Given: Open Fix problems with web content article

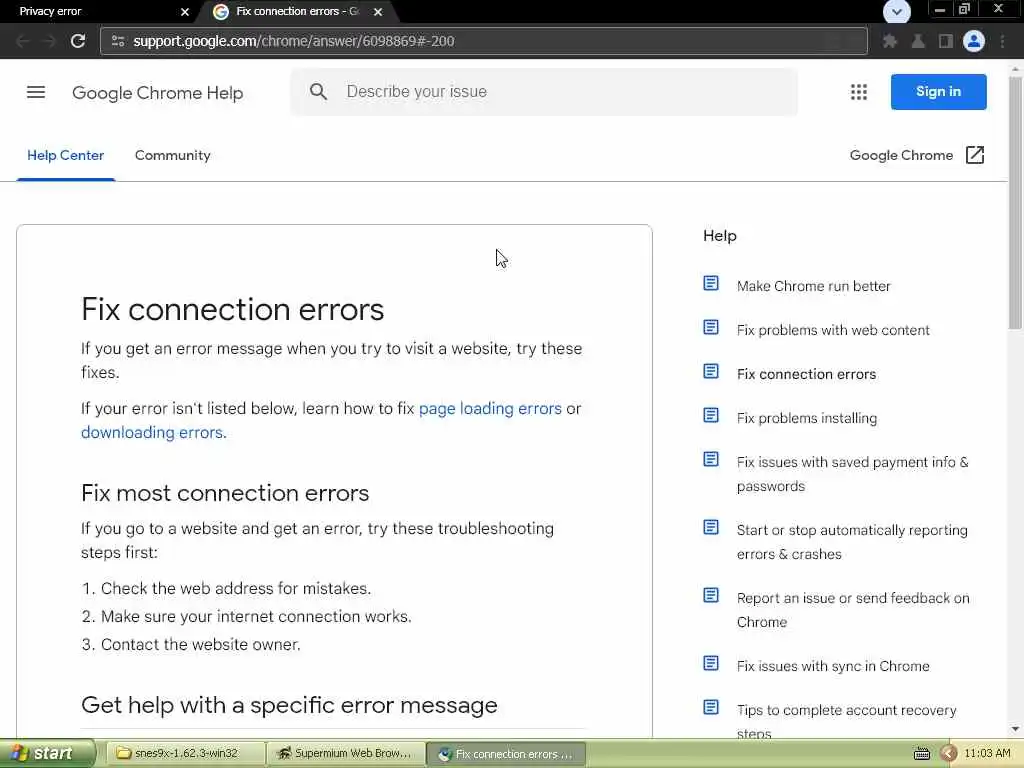Looking at the screenshot, I should tap(833, 330).
